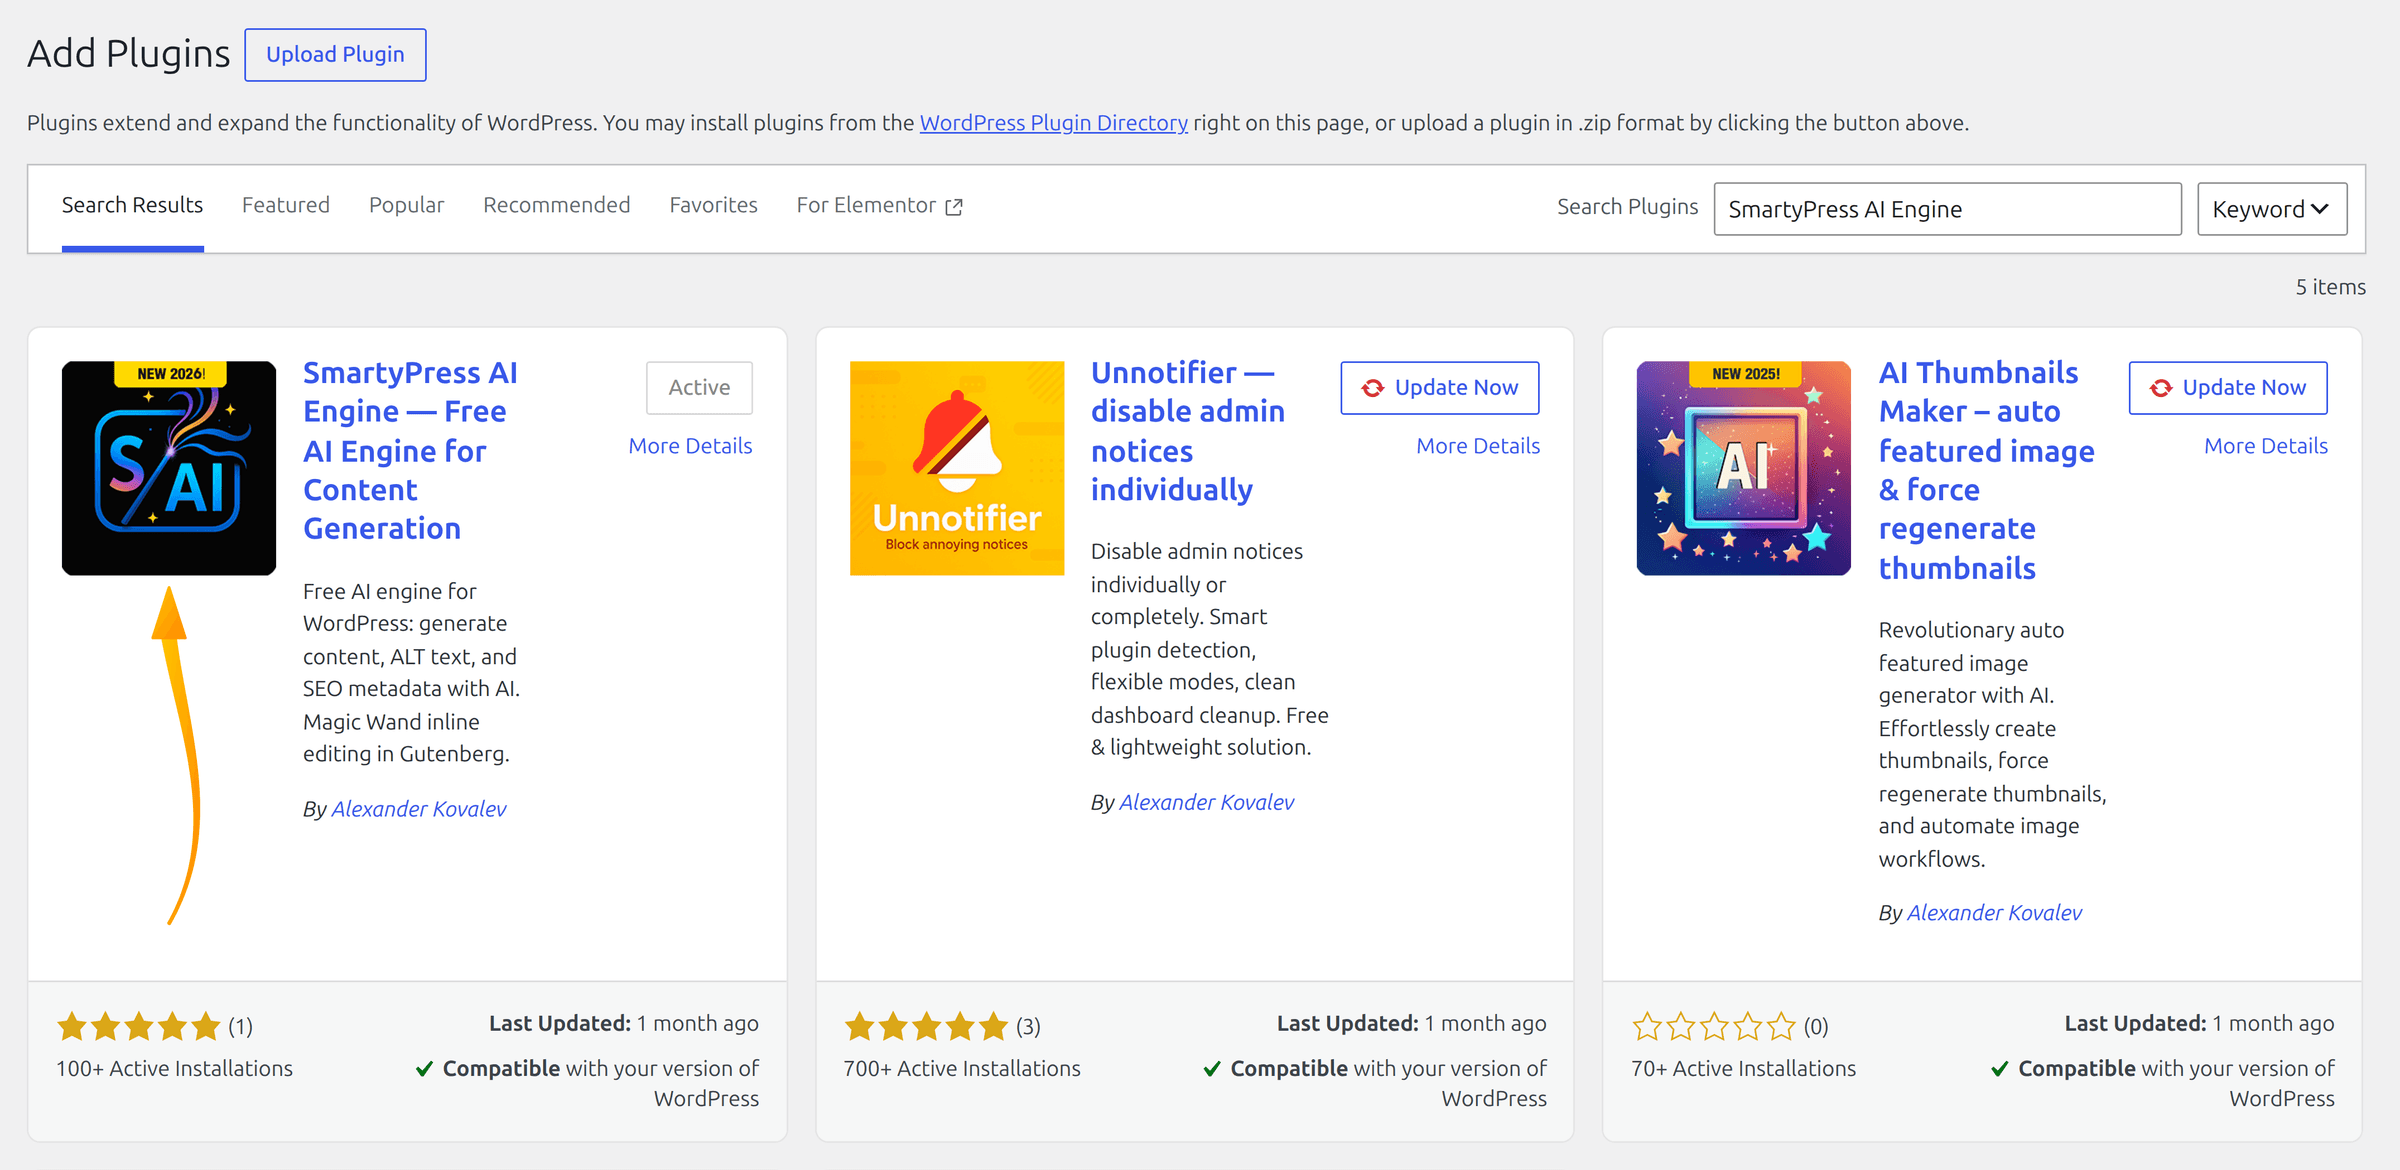Click the Active button on SmartyPress
Viewport: 2400px width, 1170px height.
coord(699,388)
